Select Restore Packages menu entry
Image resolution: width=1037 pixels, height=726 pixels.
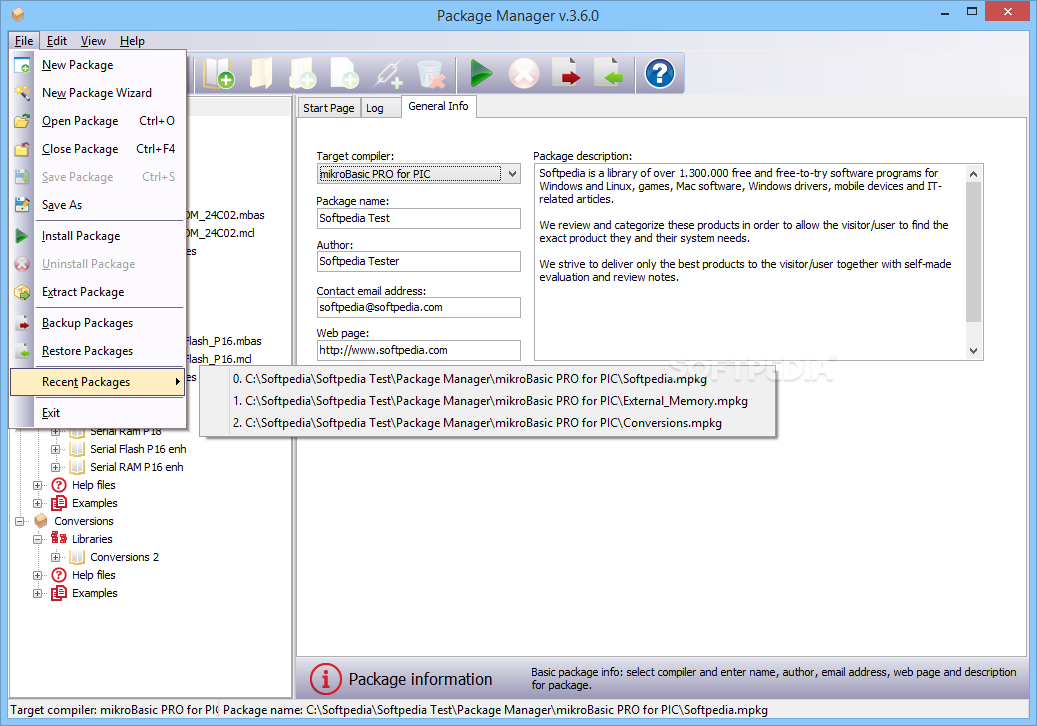(x=98, y=350)
